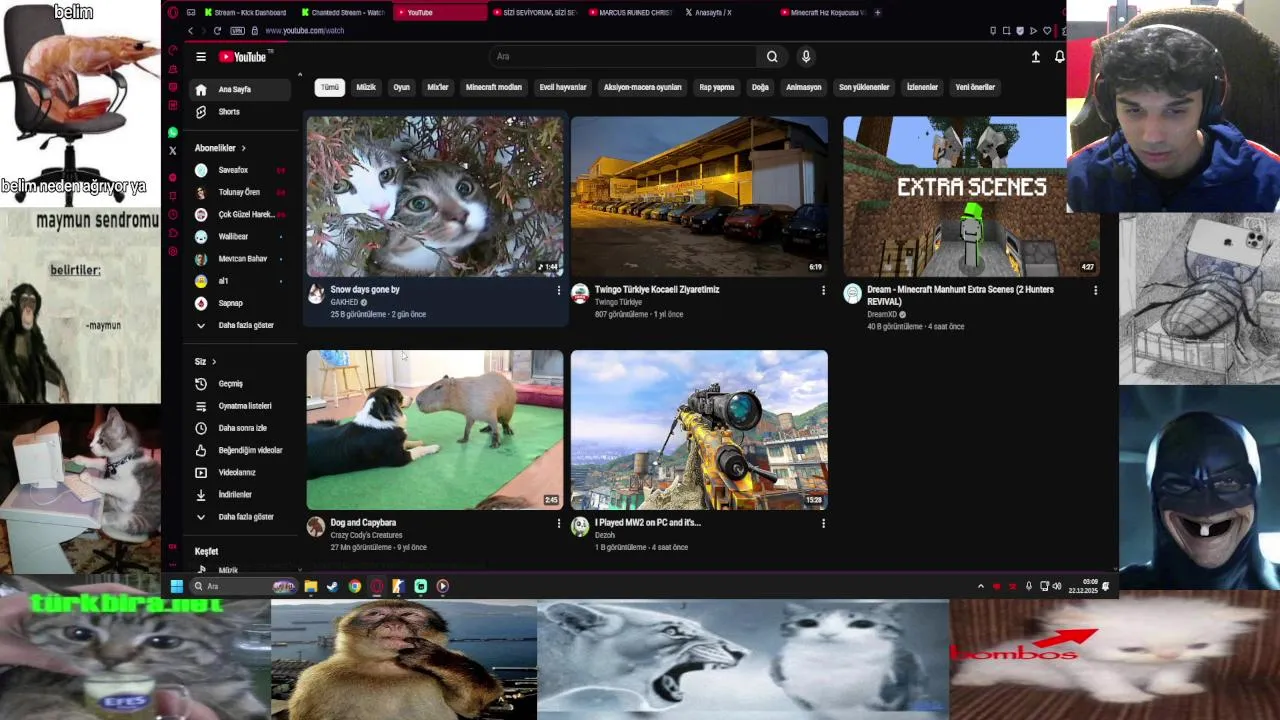Click the browser address bar URL
The height and width of the screenshot is (720, 1280).
tap(305, 31)
